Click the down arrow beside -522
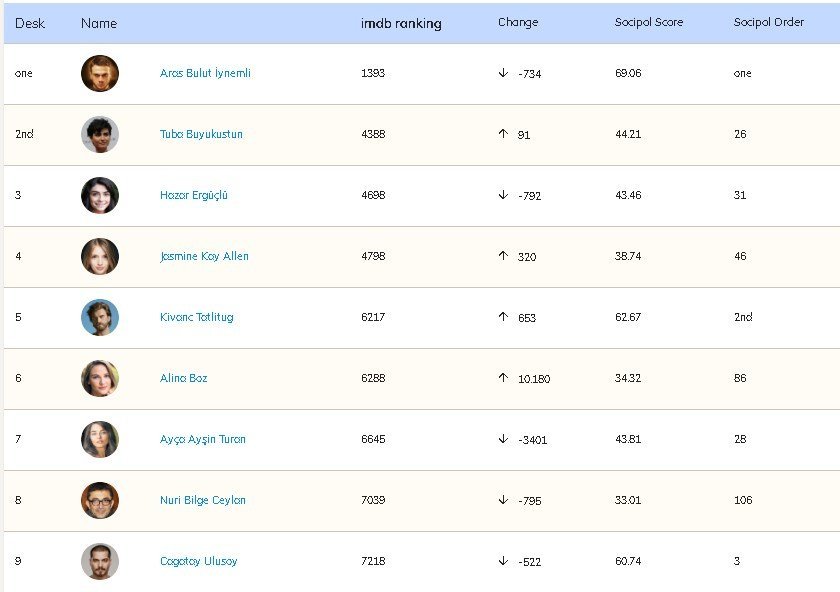The width and height of the screenshot is (840, 592). click(x=503, y=561)
